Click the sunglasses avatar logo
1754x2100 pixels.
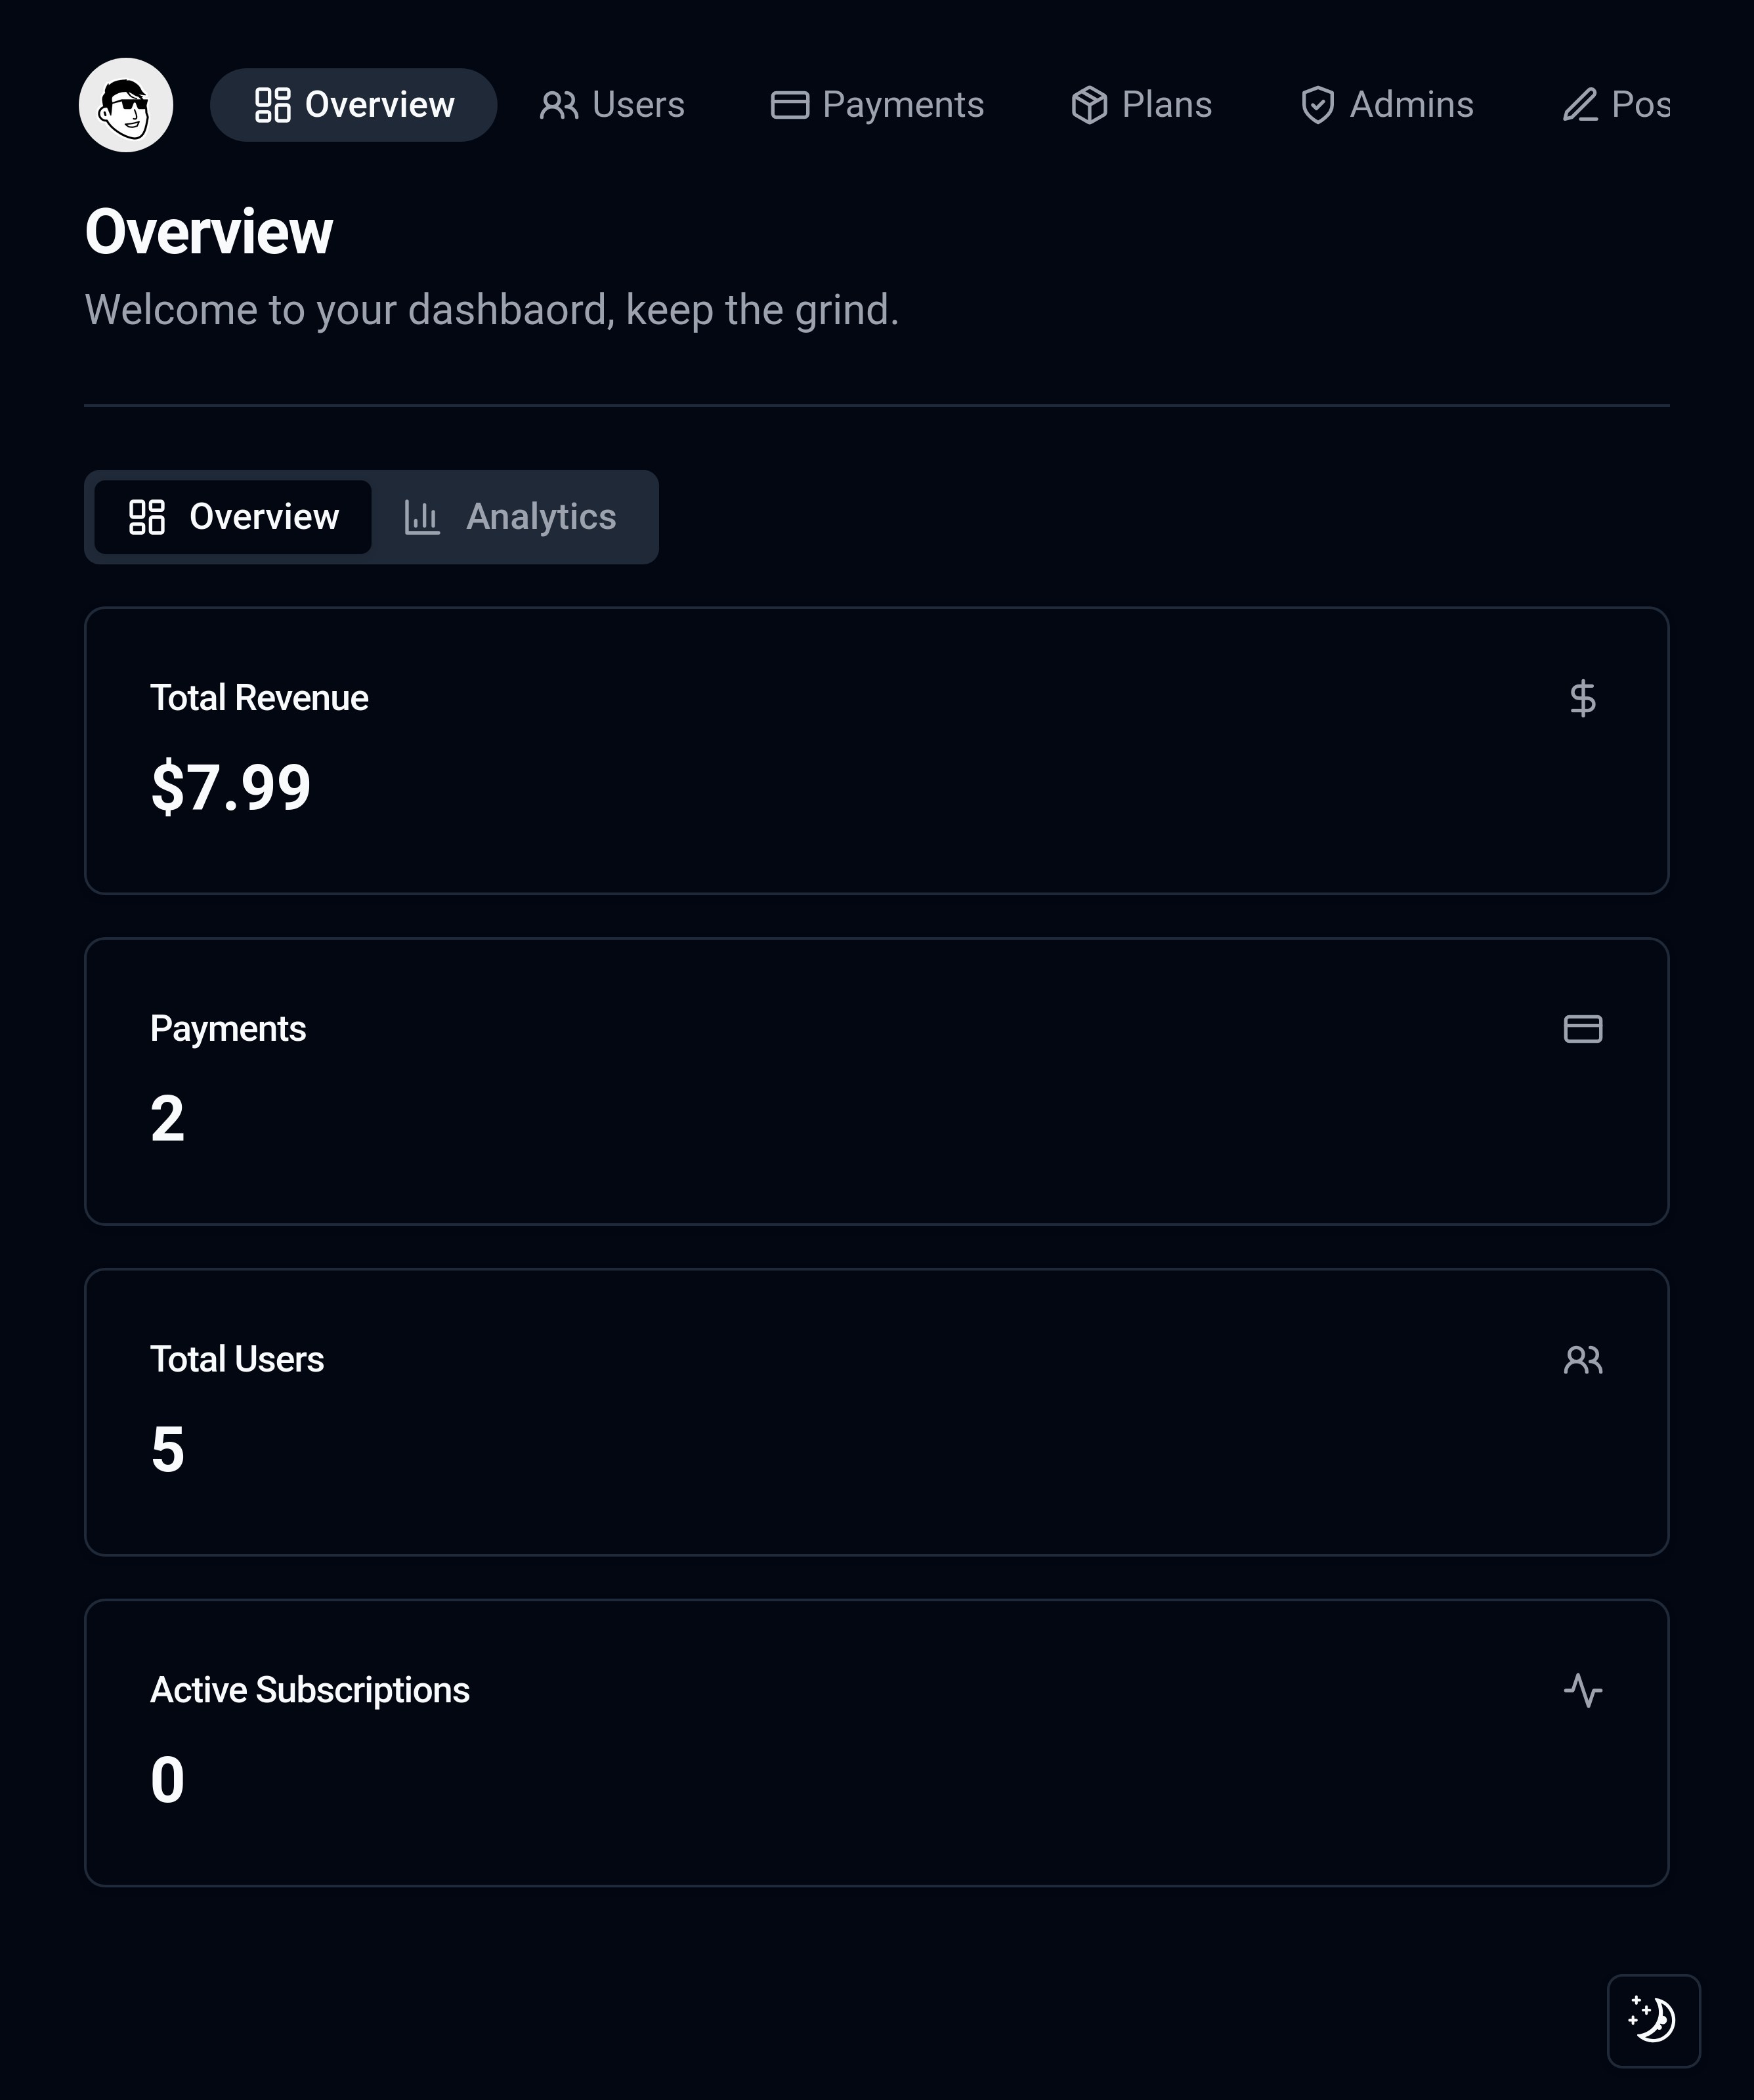point(126,105)
